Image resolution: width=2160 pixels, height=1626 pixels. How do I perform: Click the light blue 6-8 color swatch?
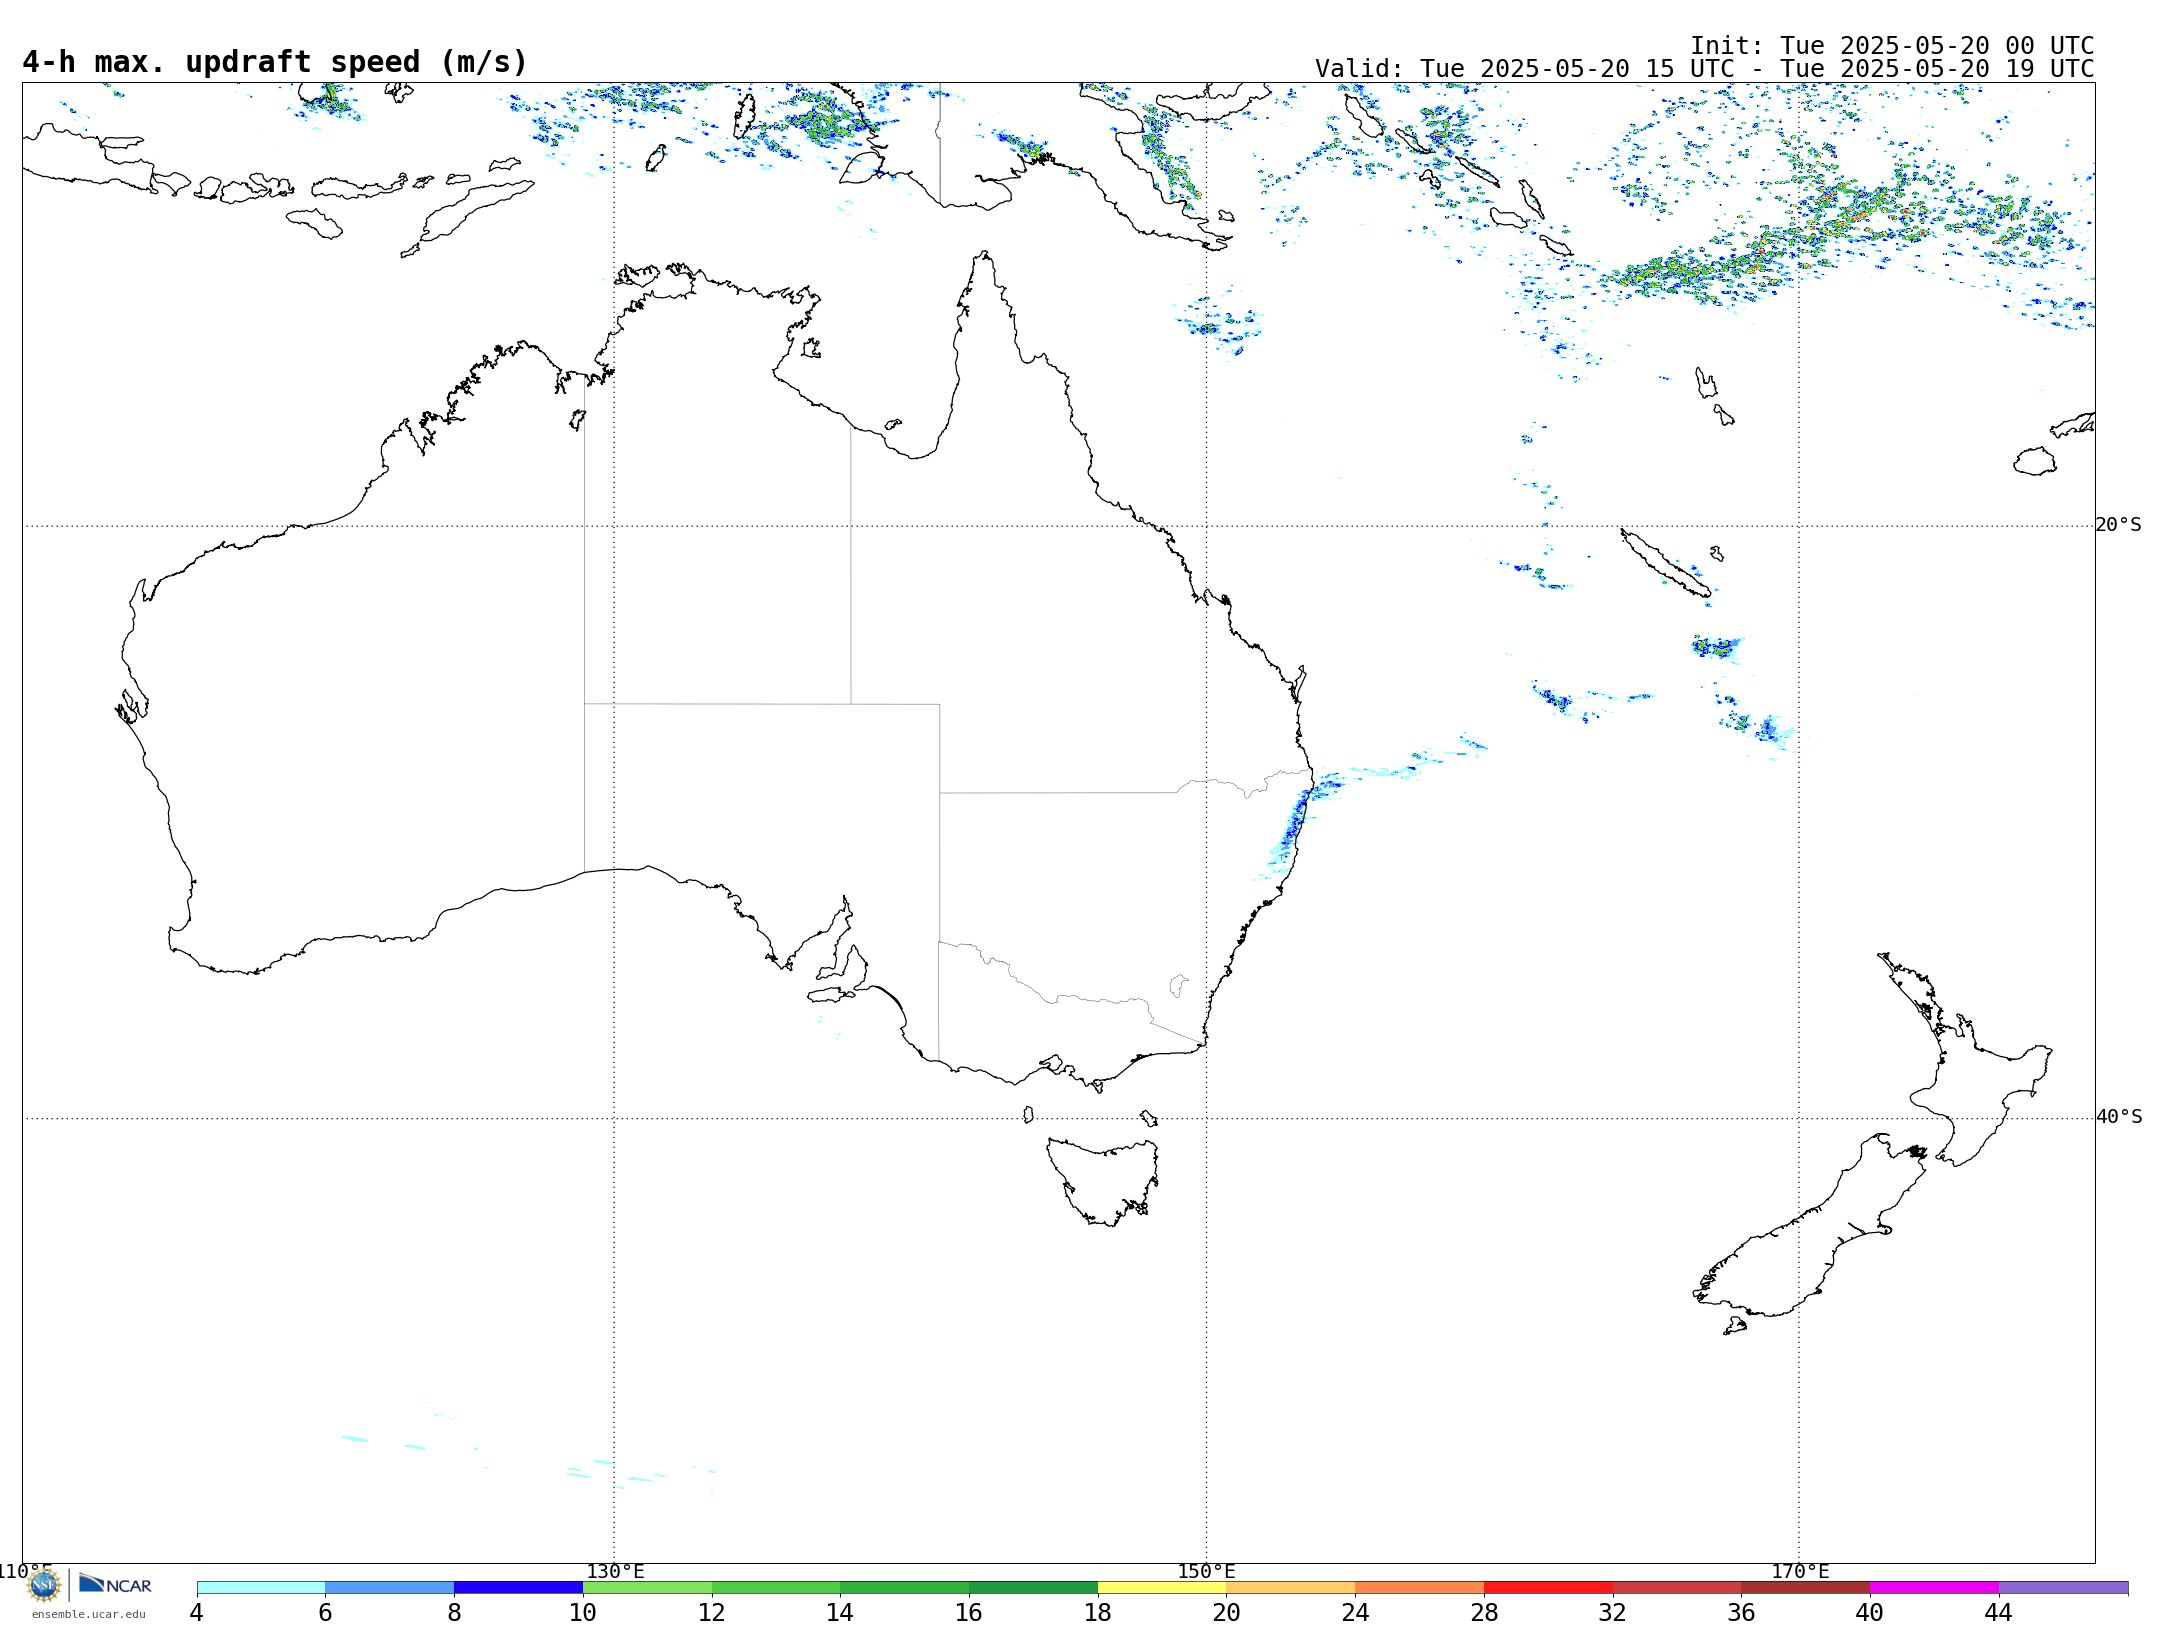coord(390,1588)
